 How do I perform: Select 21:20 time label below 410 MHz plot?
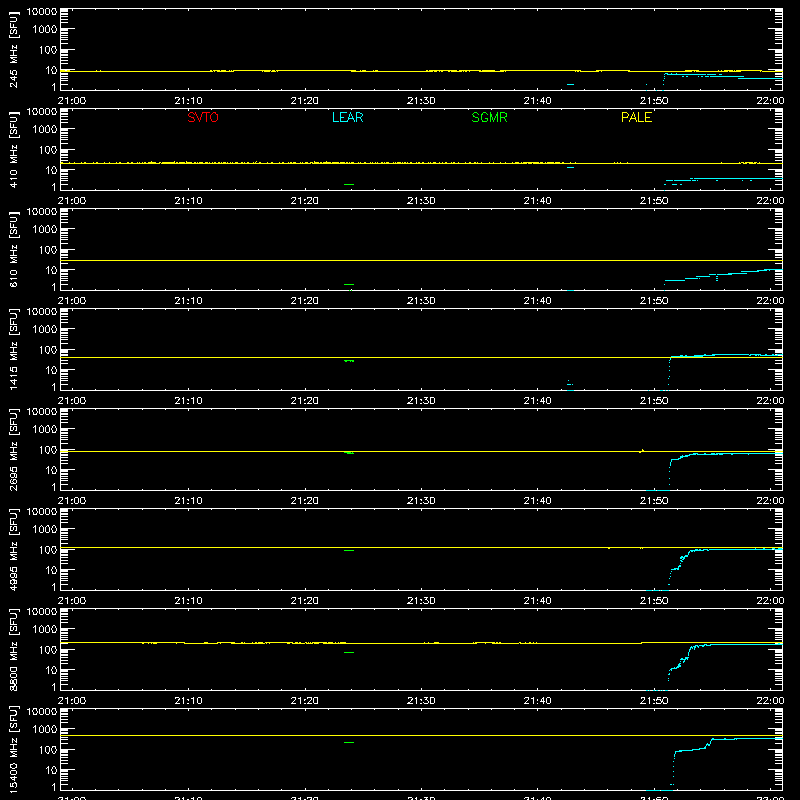[305, 201]
